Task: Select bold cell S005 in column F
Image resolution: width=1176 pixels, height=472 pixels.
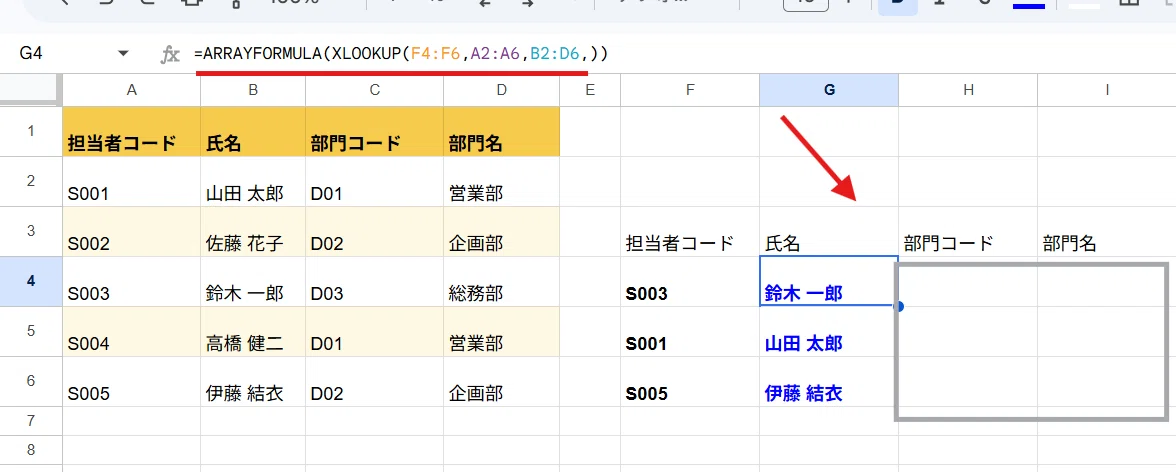Action: pyautogui.click(x=690, y=381)
